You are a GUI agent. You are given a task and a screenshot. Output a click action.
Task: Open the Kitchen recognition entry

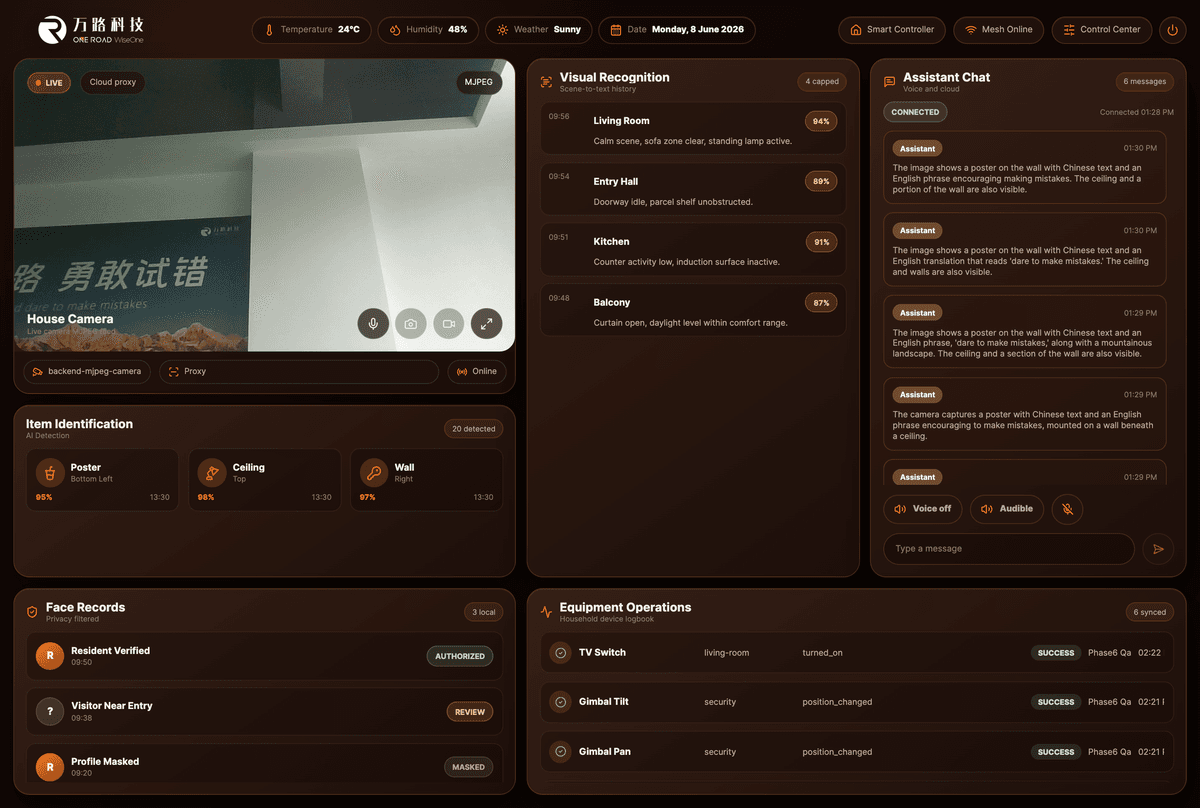[x=693, y=250]
